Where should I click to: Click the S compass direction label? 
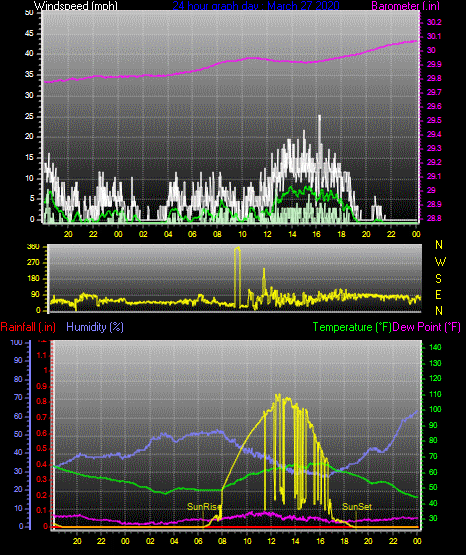[438, 279]
